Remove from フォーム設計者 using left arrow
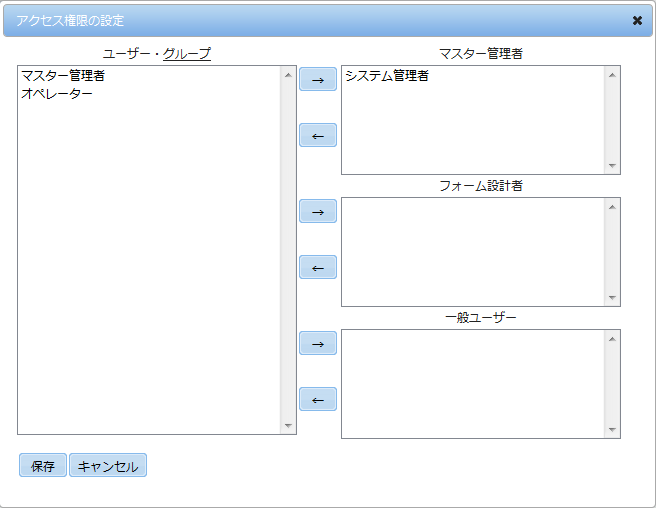 tap(318, 267)
